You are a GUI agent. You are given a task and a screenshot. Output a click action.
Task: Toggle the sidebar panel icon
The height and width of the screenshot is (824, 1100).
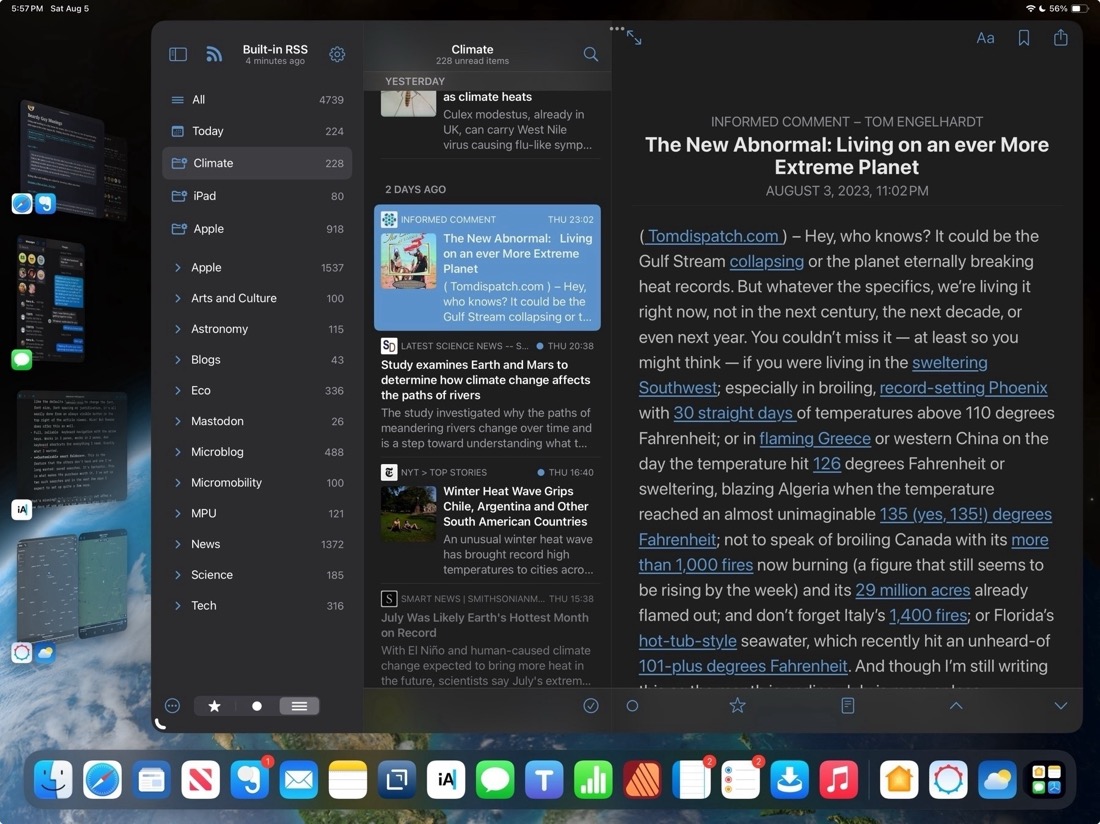(177, 54)
